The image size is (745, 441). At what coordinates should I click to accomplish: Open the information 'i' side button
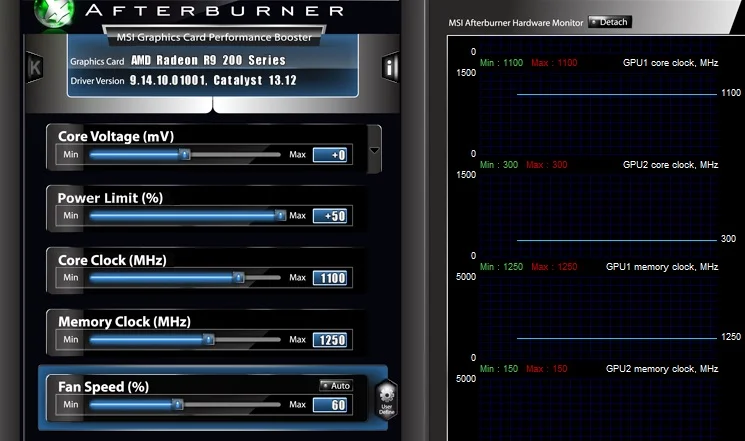[x=390, y=67]
